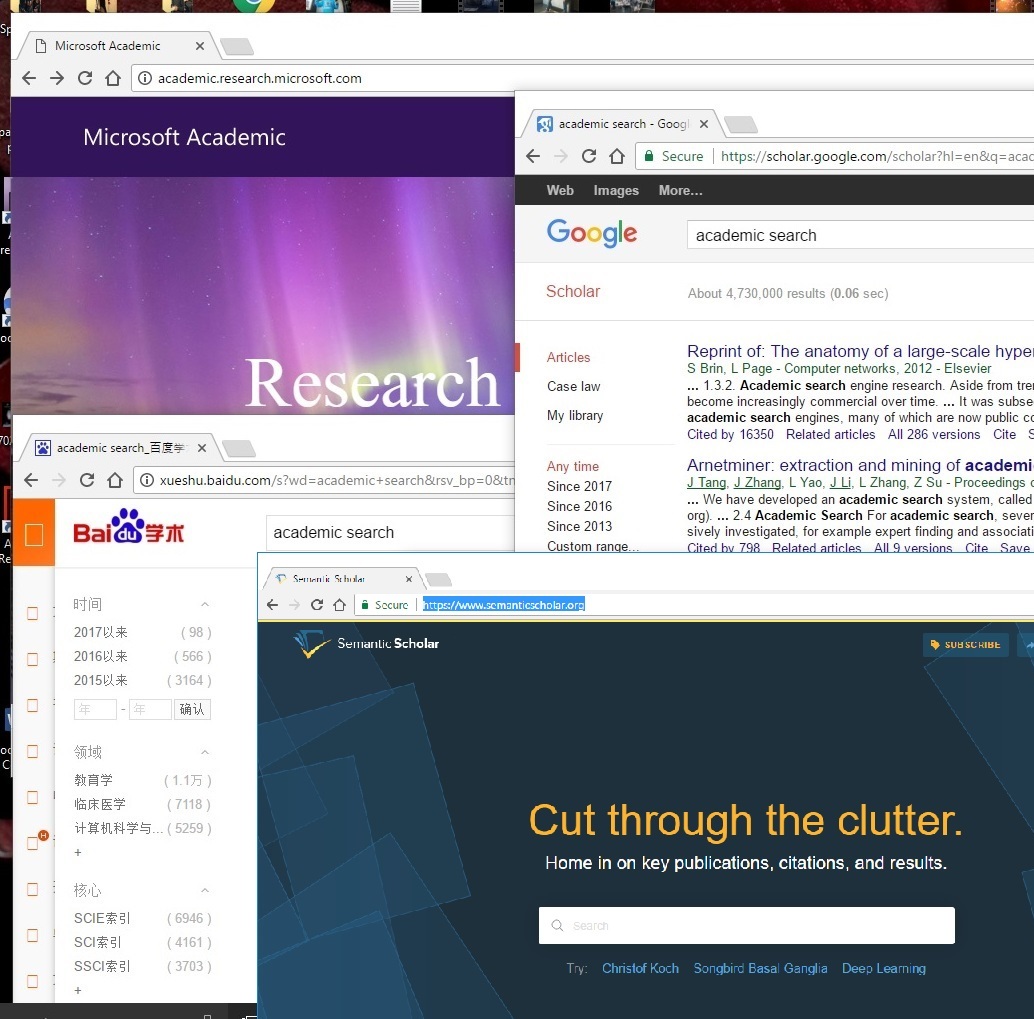Click site info icon beside academic.research.microsoft.com

144,78
